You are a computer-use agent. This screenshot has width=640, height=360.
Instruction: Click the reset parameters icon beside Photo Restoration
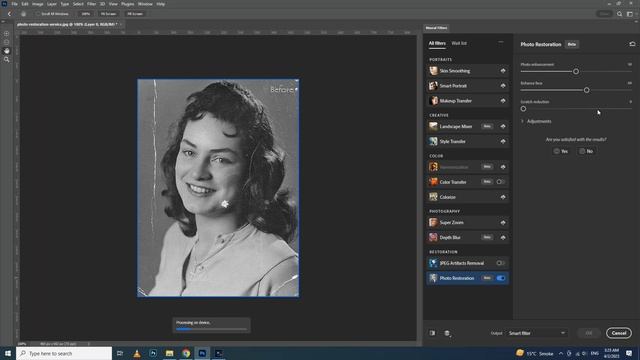point(632,44)
